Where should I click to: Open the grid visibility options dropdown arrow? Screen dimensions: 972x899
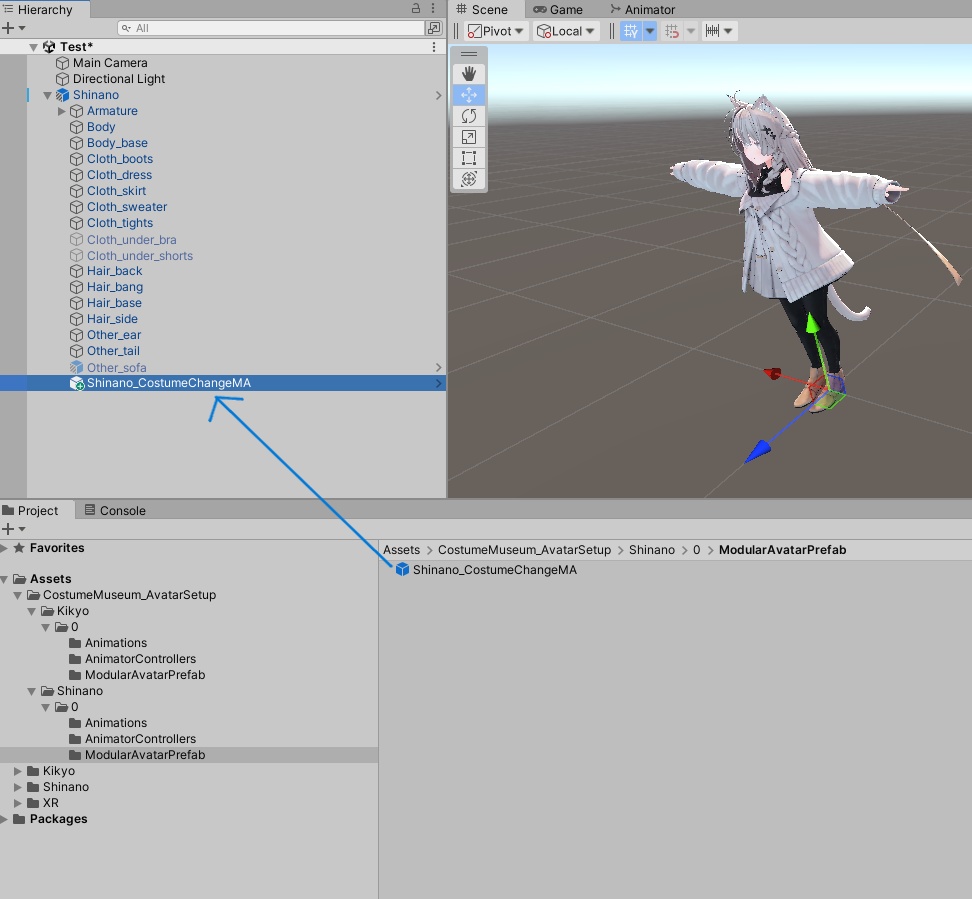649,31
